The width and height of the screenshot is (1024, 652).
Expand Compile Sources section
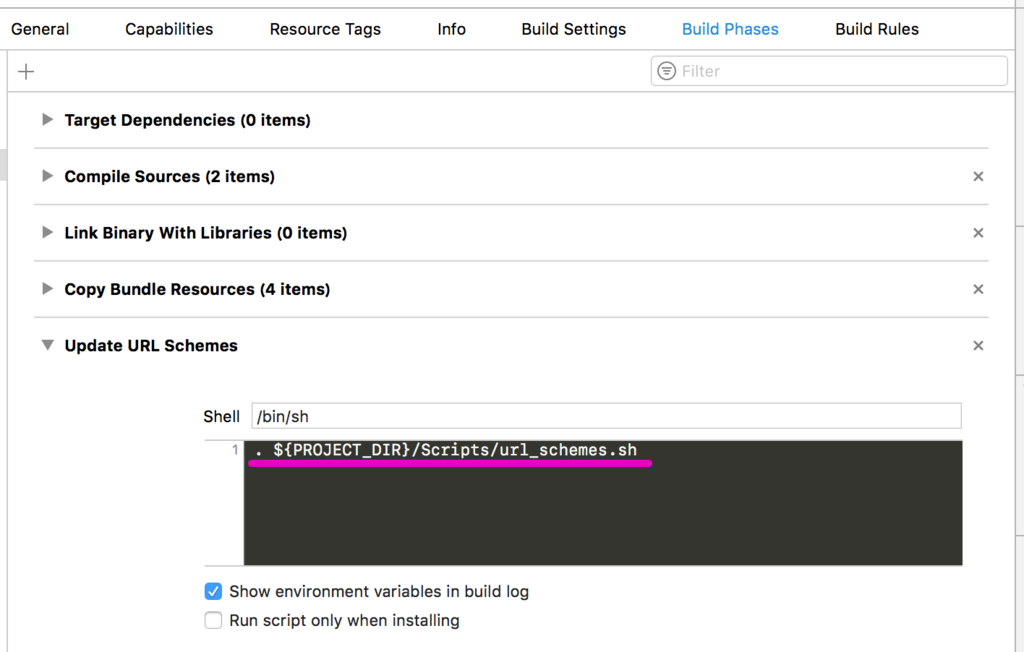pos(47,176)
